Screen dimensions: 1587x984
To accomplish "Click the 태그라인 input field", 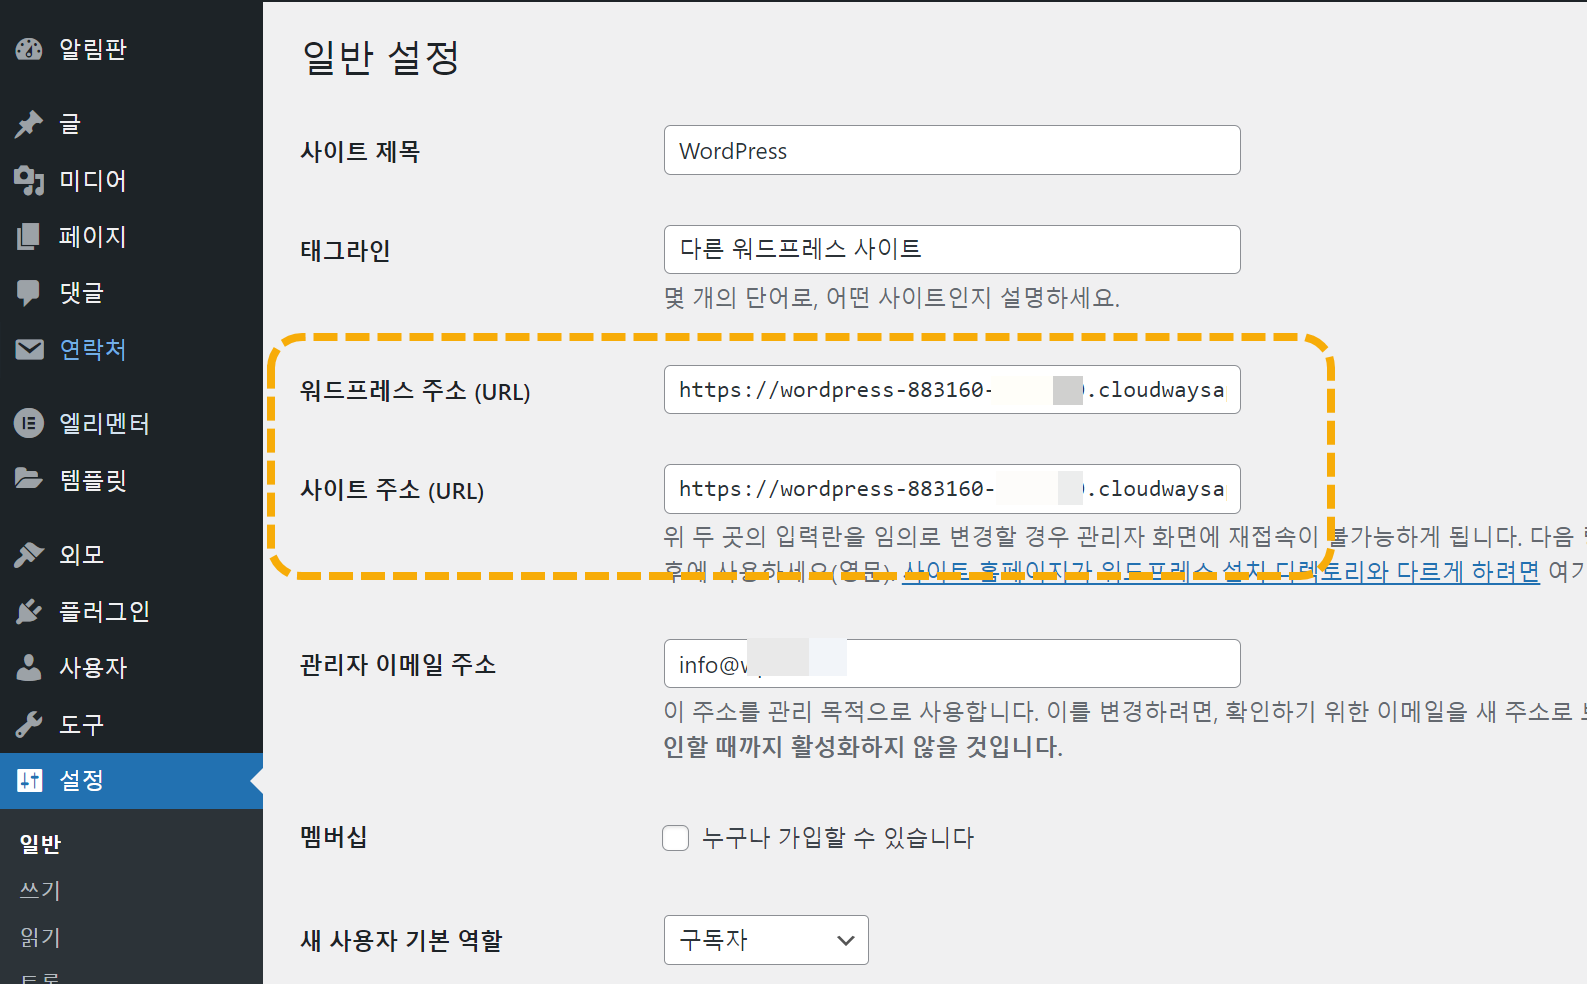I will tap(952, 249).
